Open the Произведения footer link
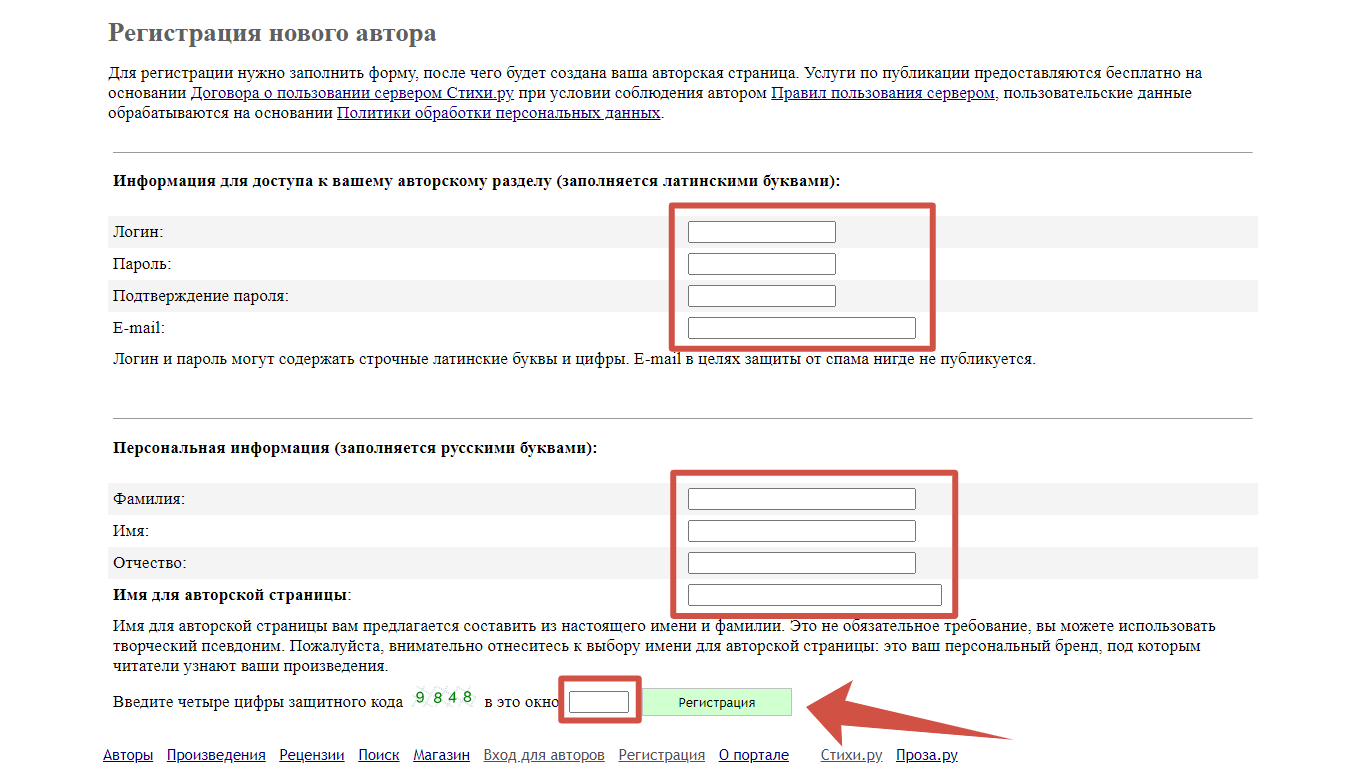 point(216,755)
